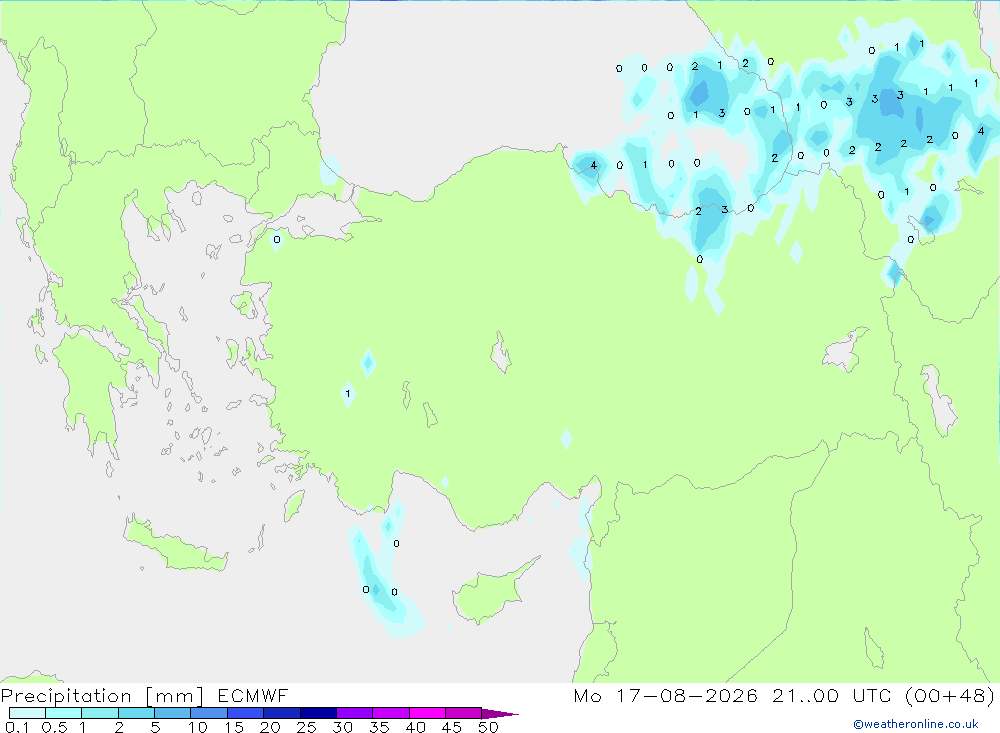
Task: Click the 'UTC' label in footer
Action: tap(872, 695)
